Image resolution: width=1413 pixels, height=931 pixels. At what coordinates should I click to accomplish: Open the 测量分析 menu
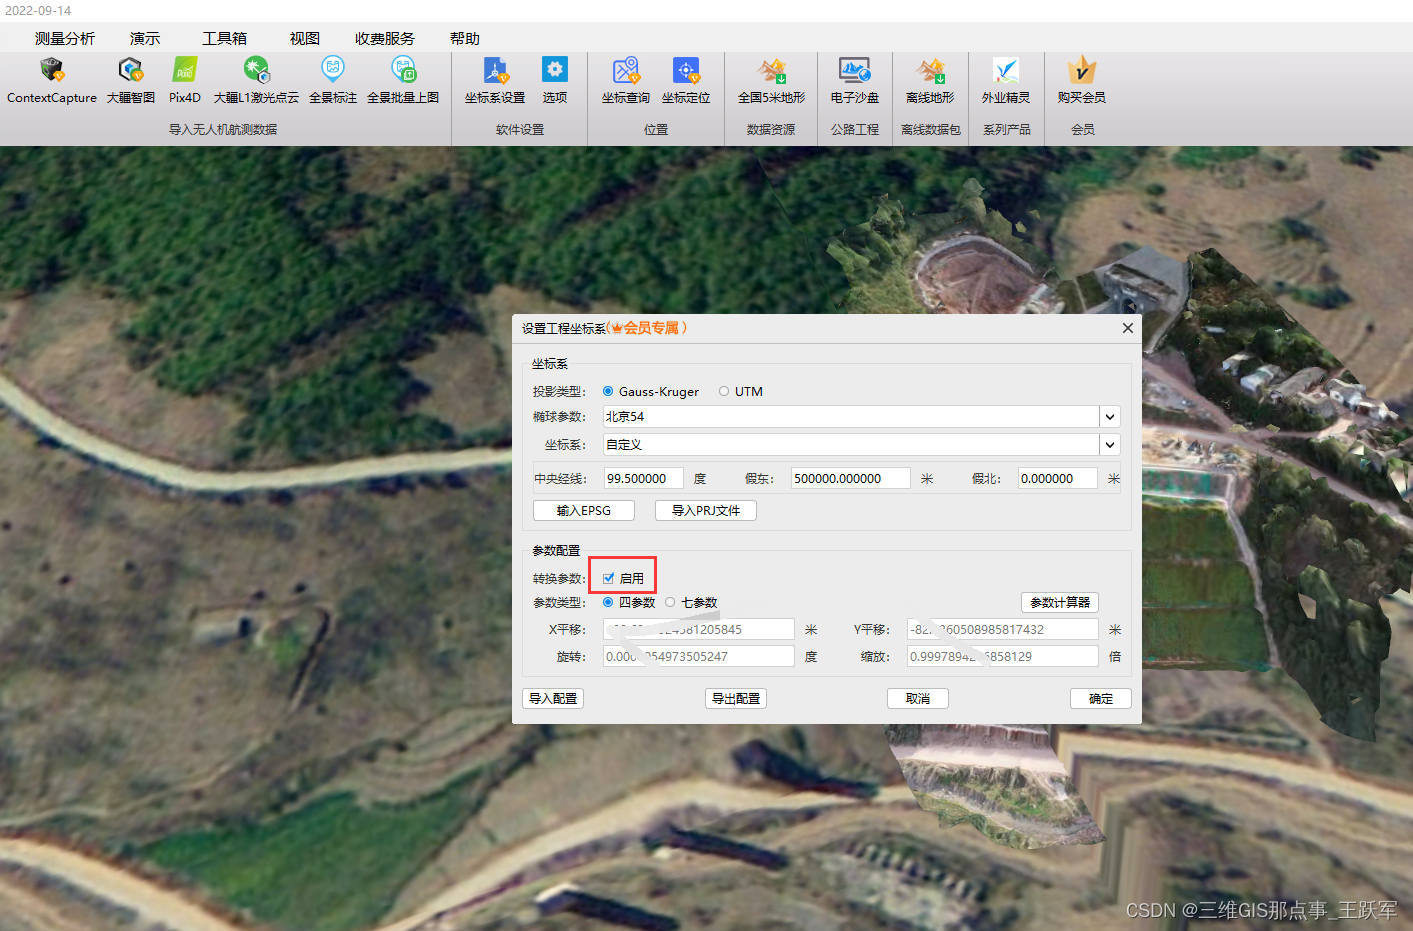pyautogui.click(x=65, y=38)
